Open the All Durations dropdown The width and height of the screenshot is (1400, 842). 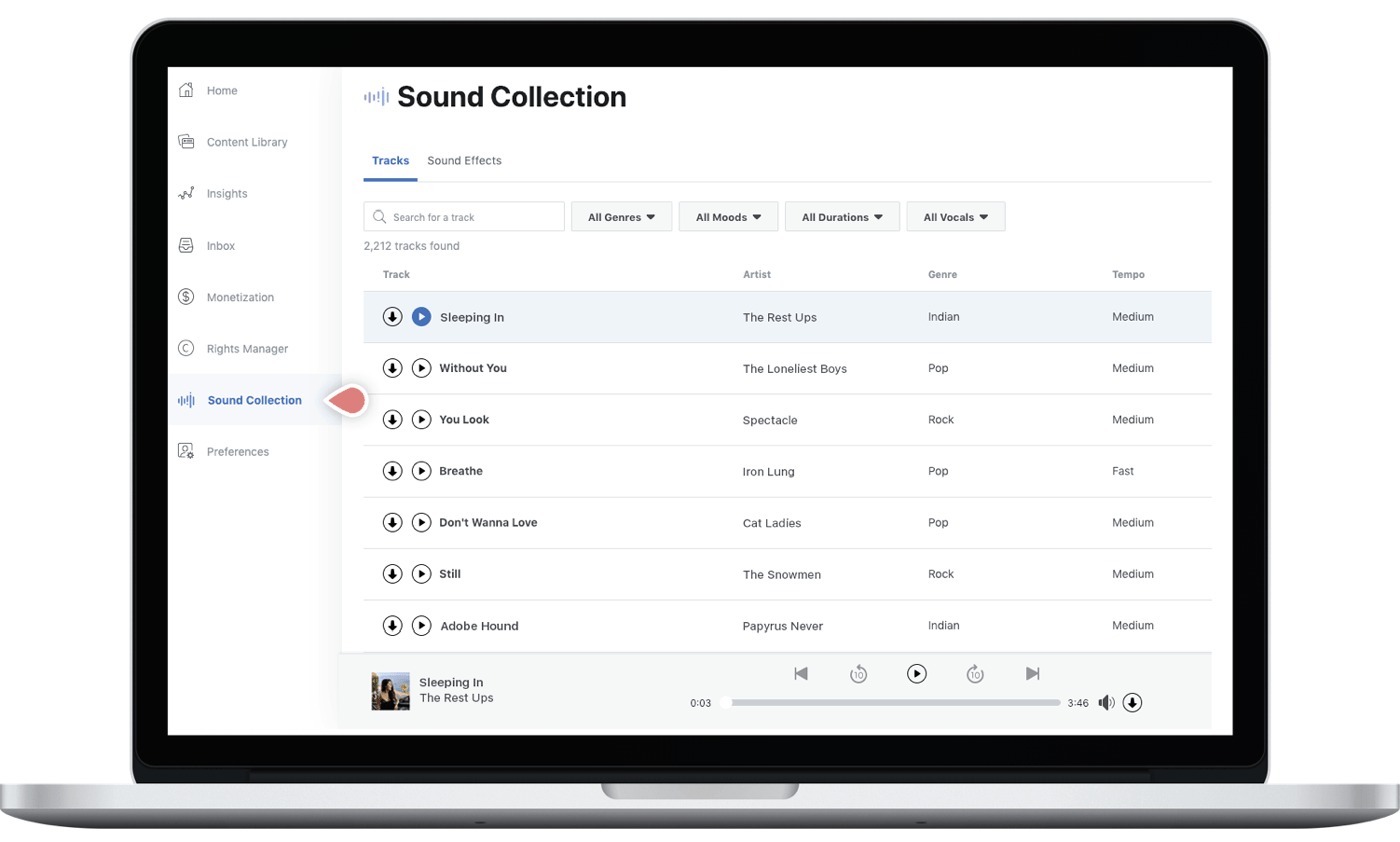[842, 217]
